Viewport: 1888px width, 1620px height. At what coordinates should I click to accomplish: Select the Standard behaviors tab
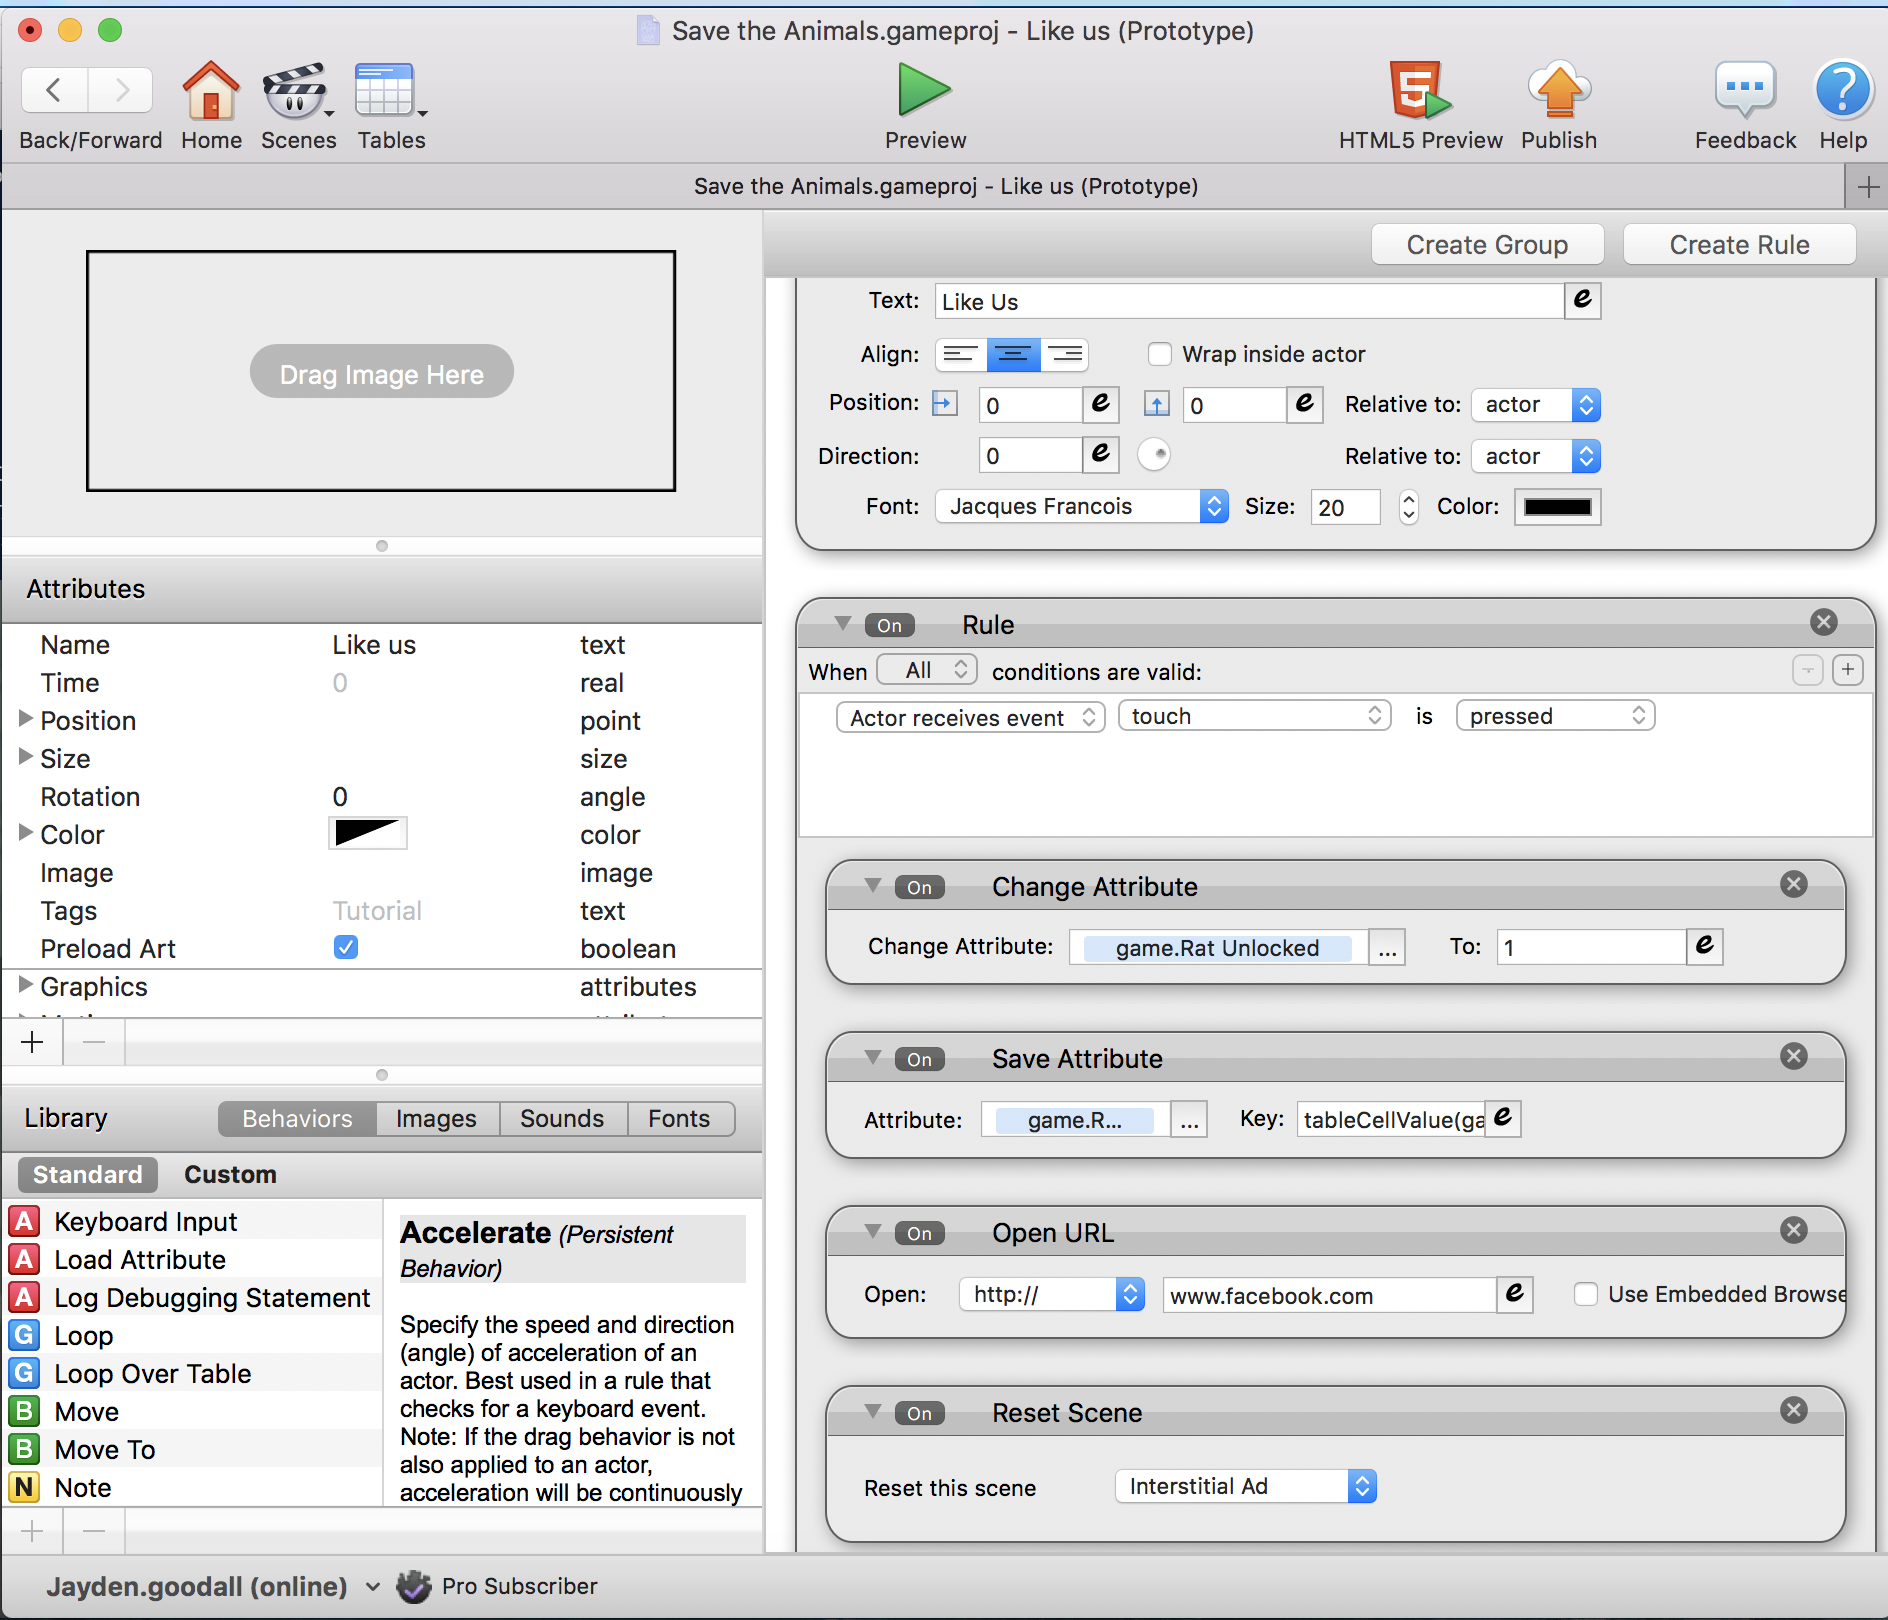87,1174
